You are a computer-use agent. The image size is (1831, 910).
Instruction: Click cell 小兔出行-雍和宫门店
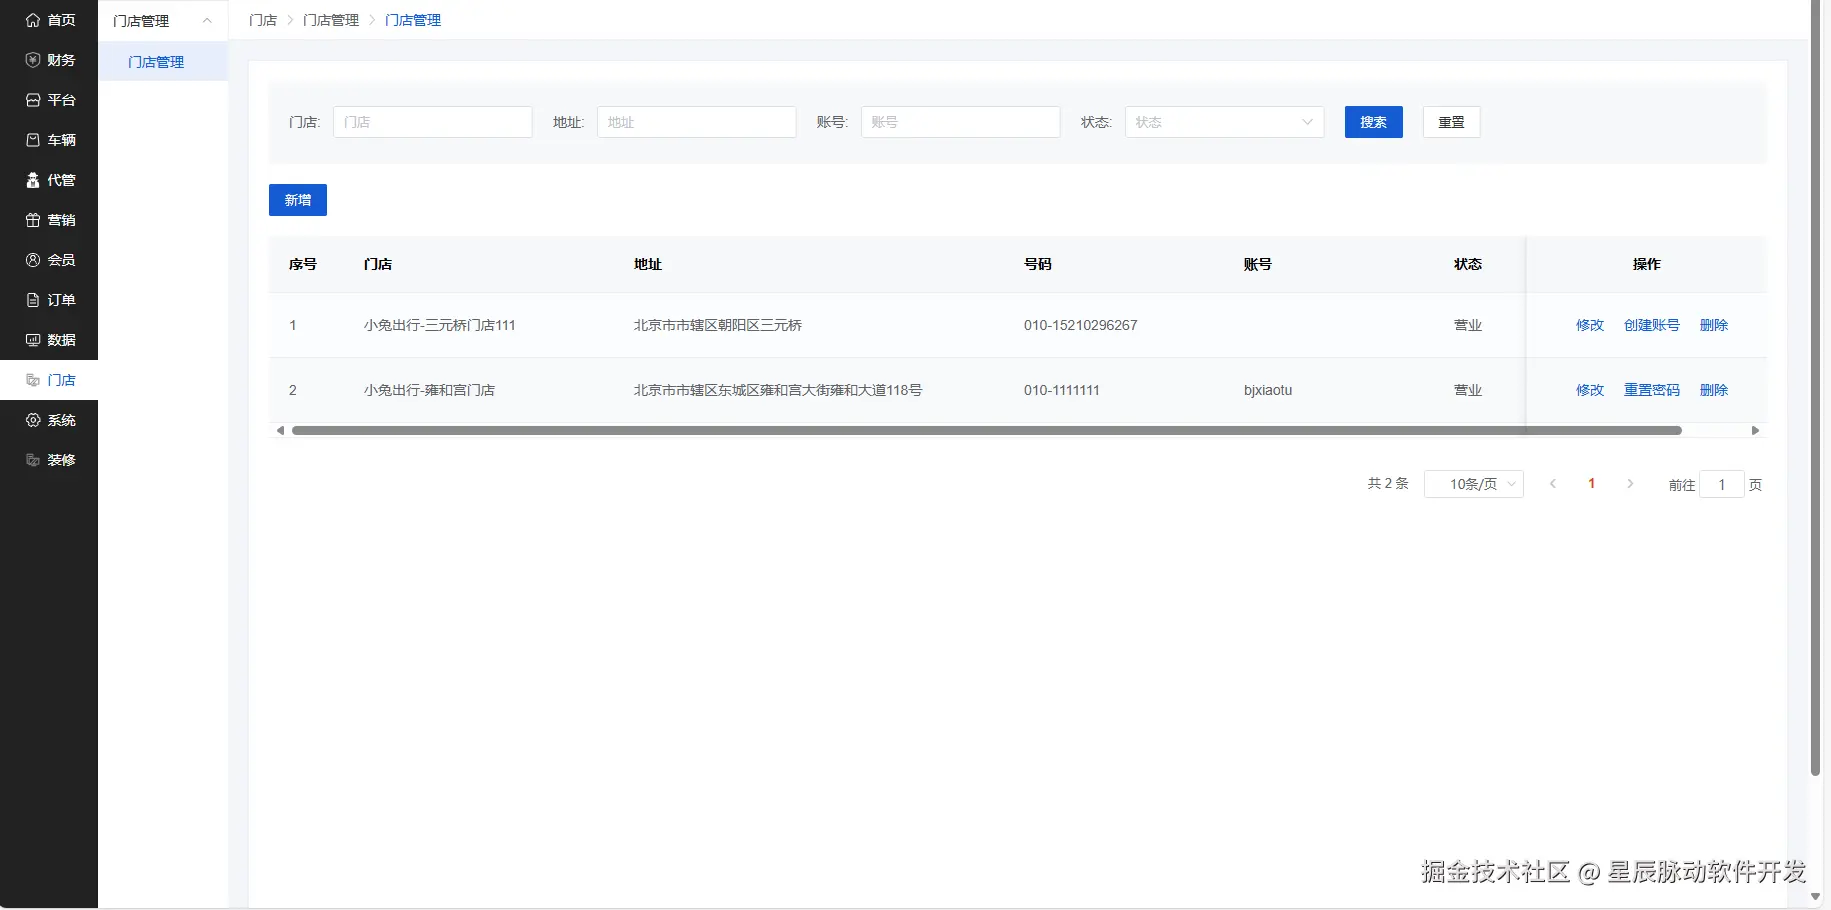[429, 390]
